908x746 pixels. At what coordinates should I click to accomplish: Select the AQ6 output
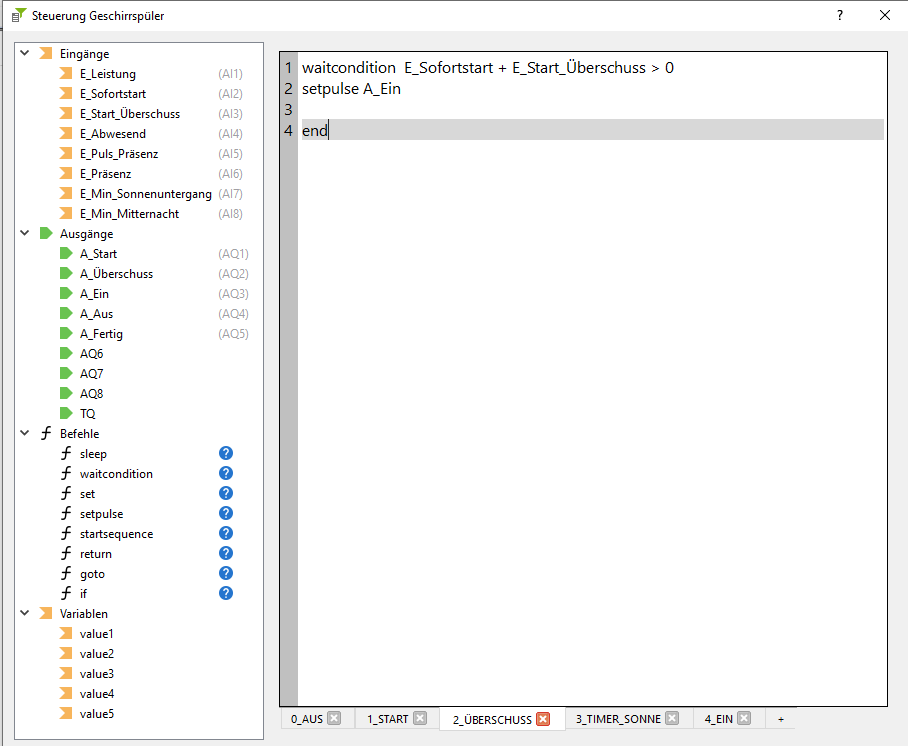91,354
